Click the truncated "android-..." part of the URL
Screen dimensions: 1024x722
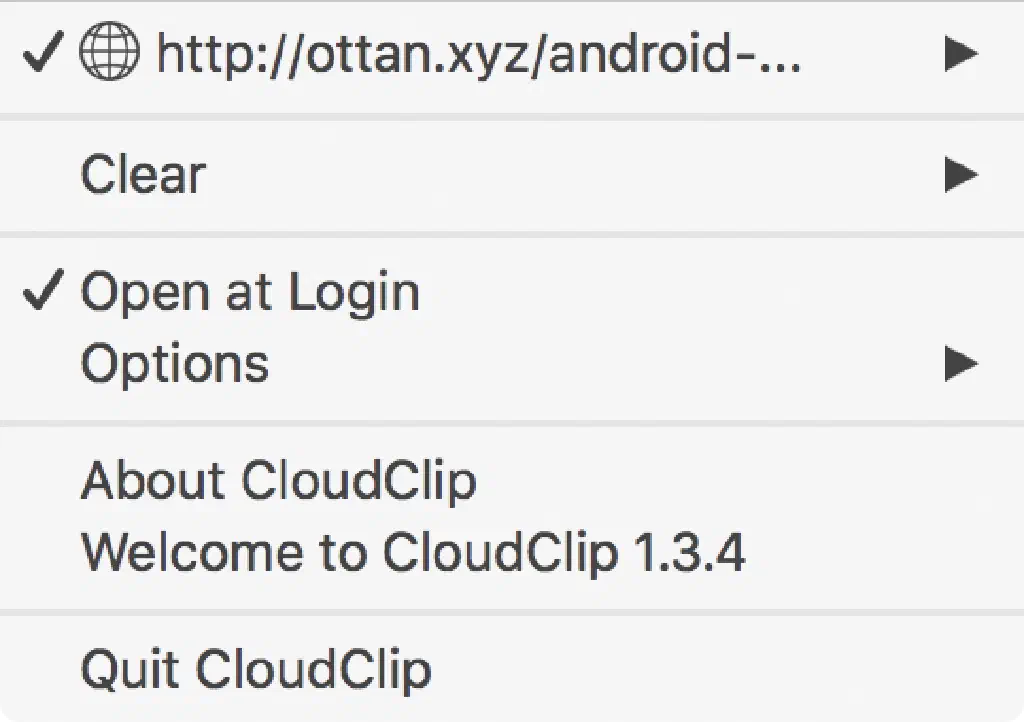coord(690,54)
